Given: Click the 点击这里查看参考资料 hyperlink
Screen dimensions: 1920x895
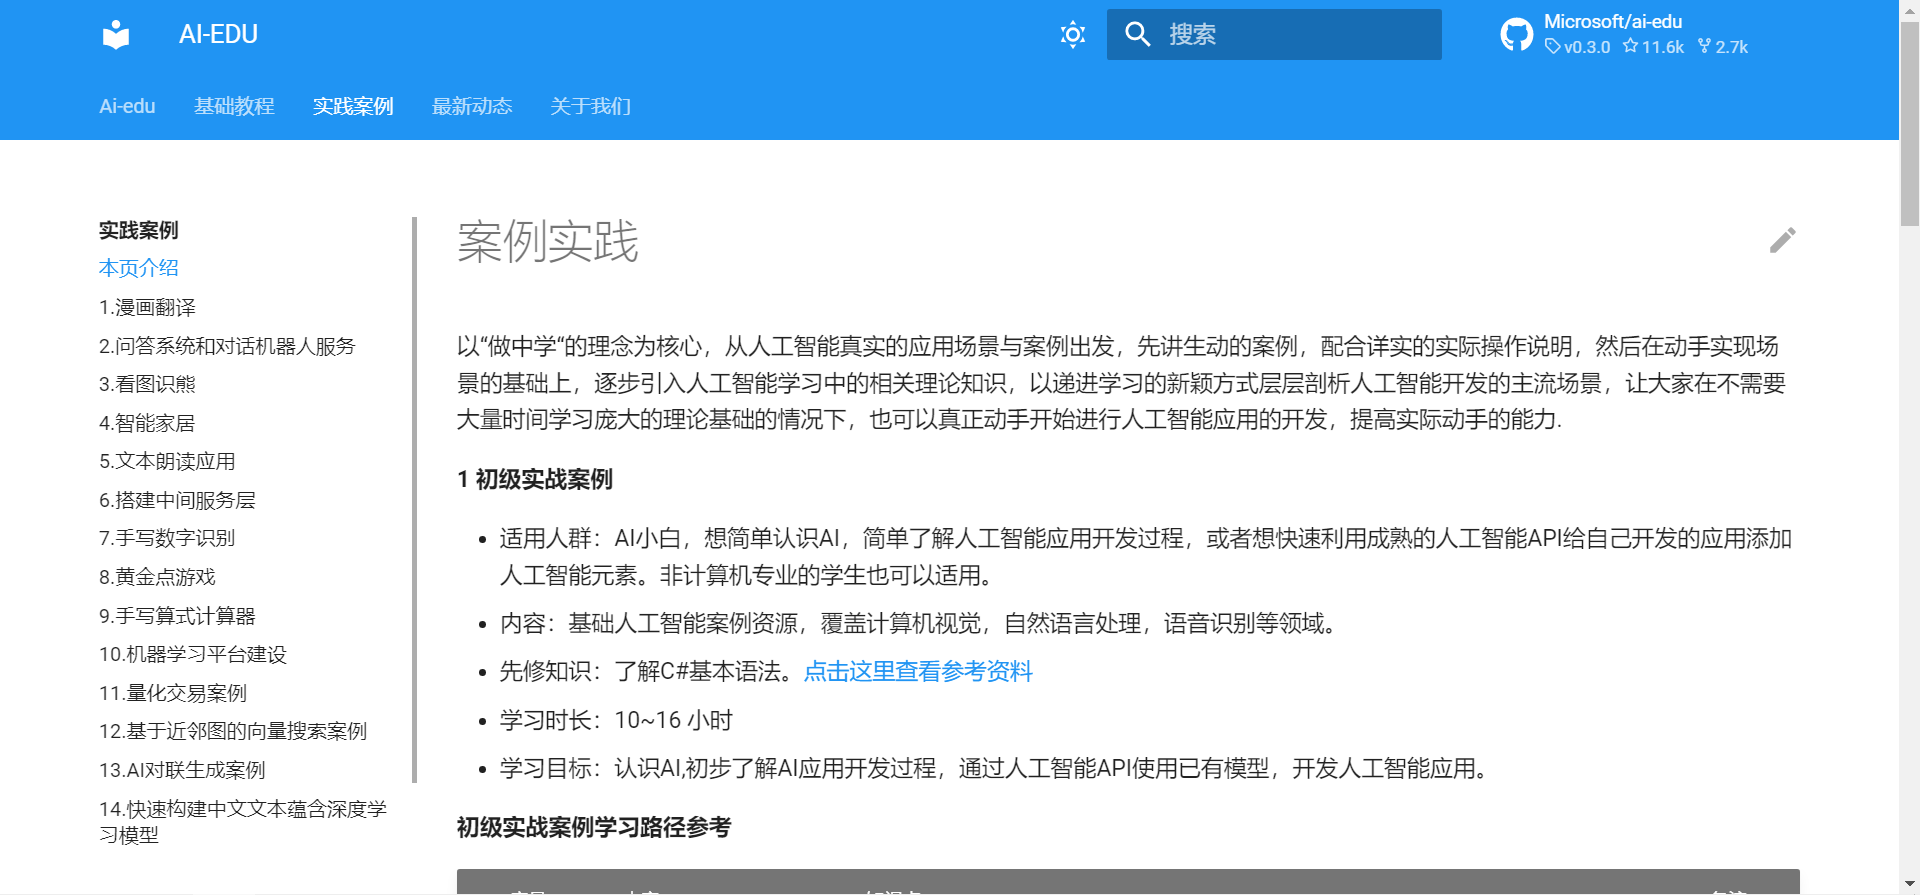Looking at the screenshot, I should coord(917,671).
